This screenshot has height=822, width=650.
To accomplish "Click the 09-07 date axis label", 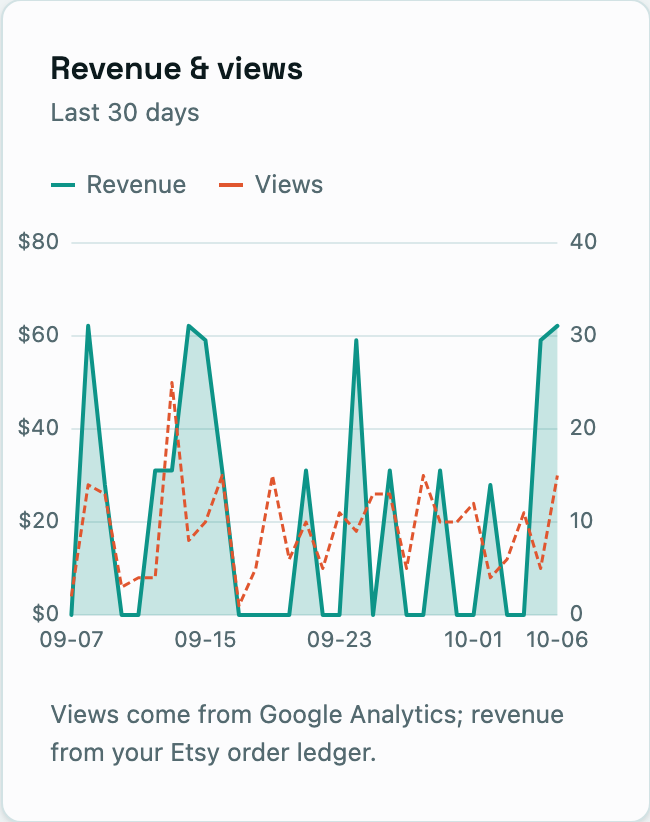I will tap(71, 640).
